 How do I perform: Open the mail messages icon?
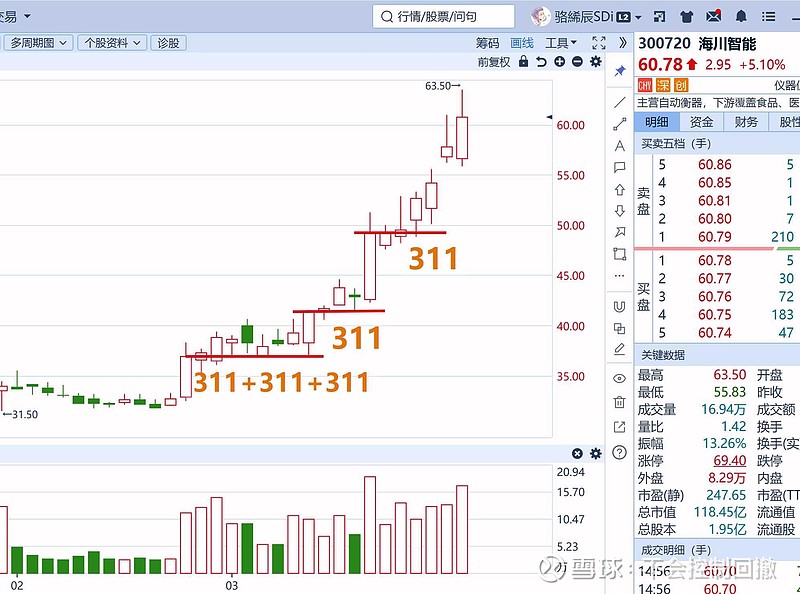pyautogui.click(x=714, y=16)
